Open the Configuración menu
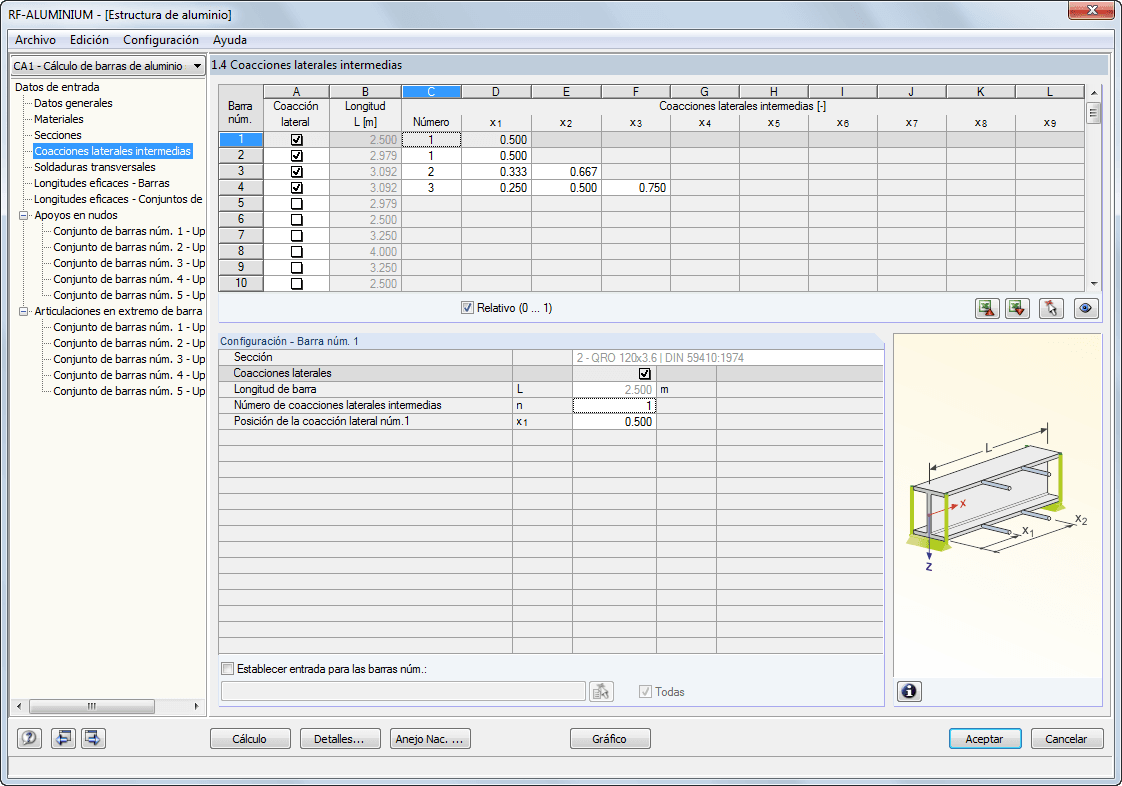1122x786 pixels. point(161,40)
